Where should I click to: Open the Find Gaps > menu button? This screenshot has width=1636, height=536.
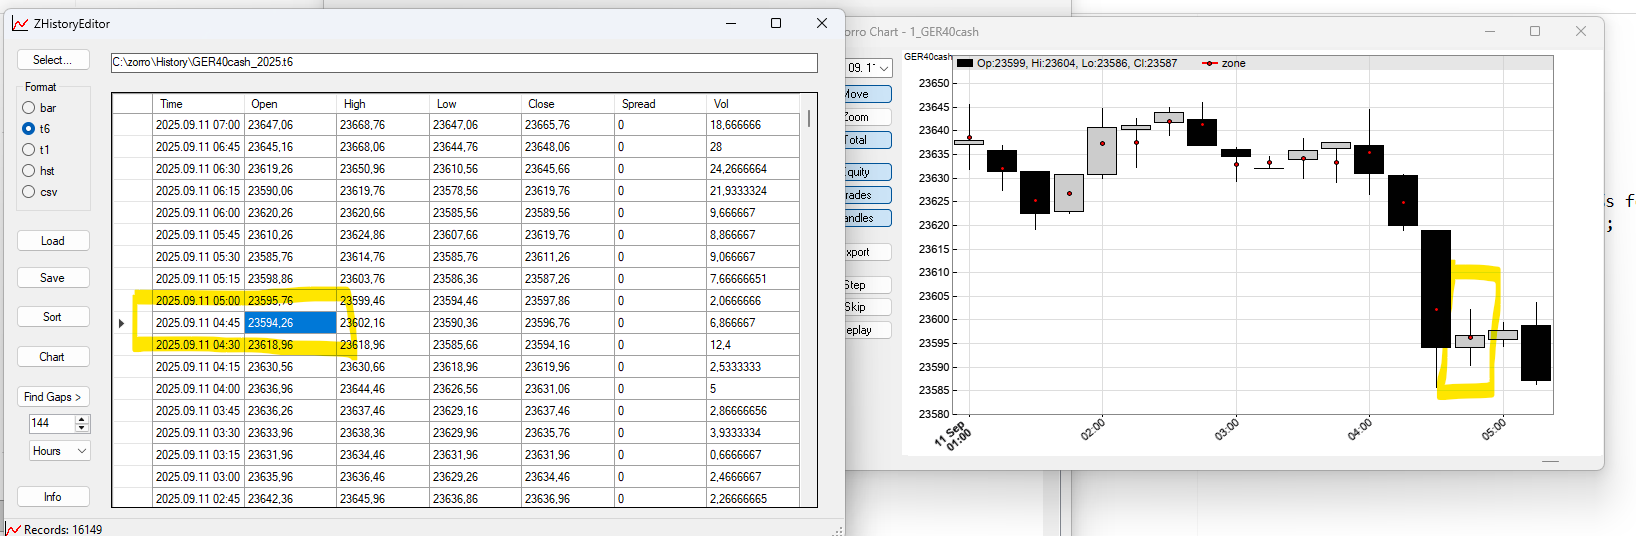pos(53,397)
